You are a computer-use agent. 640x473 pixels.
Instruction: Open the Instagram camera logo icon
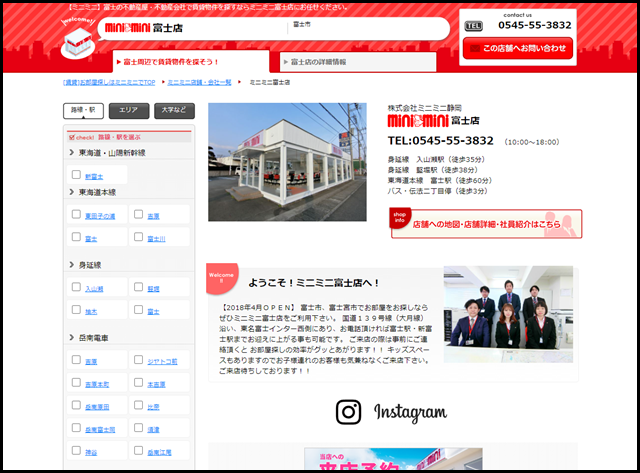(x=348, y=412)
